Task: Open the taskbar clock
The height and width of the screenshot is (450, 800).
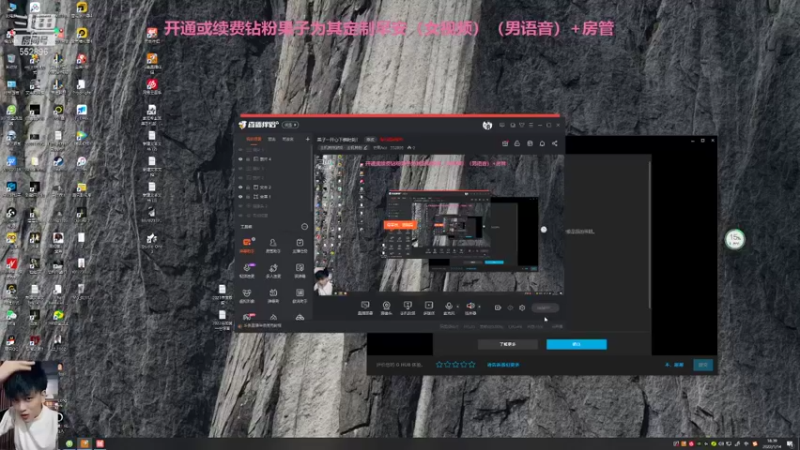Action: pos(772,444)
